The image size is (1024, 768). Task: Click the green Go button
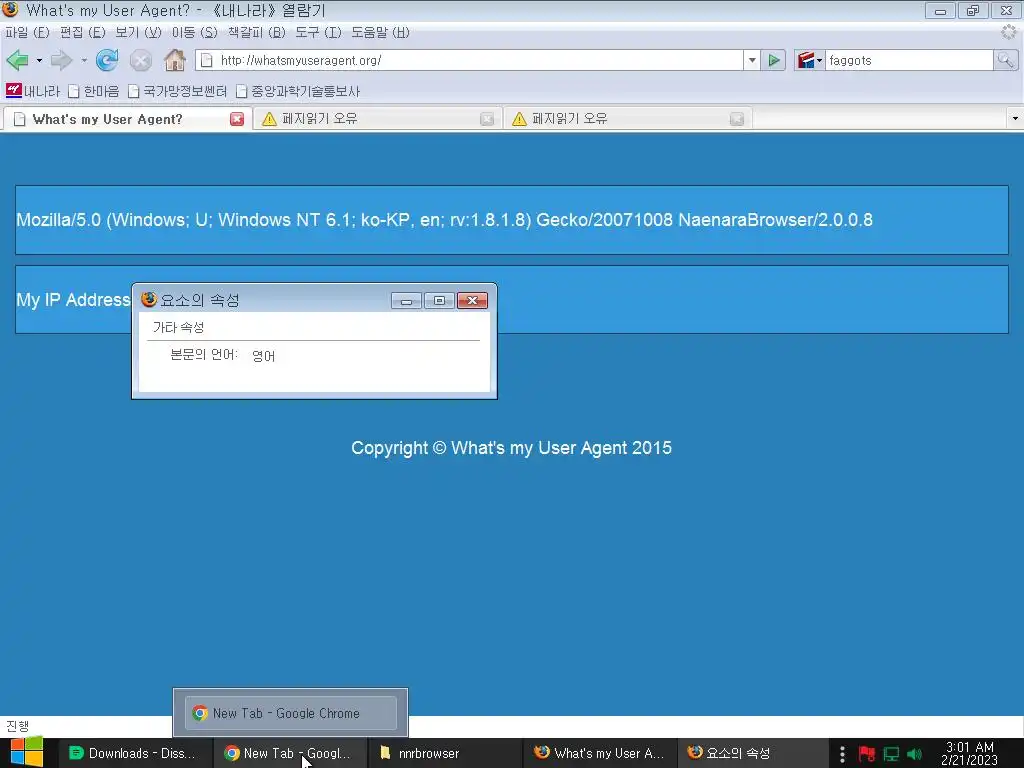pyautogui.click(x=774, y=60)
